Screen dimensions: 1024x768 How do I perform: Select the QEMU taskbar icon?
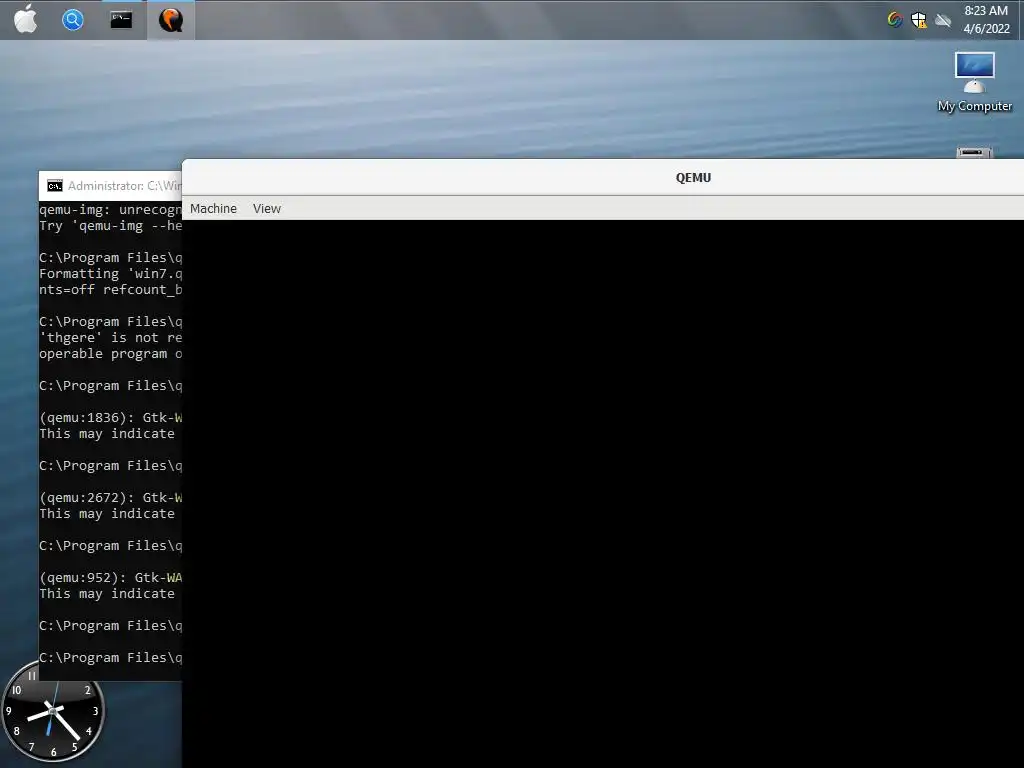coord(170,20)
